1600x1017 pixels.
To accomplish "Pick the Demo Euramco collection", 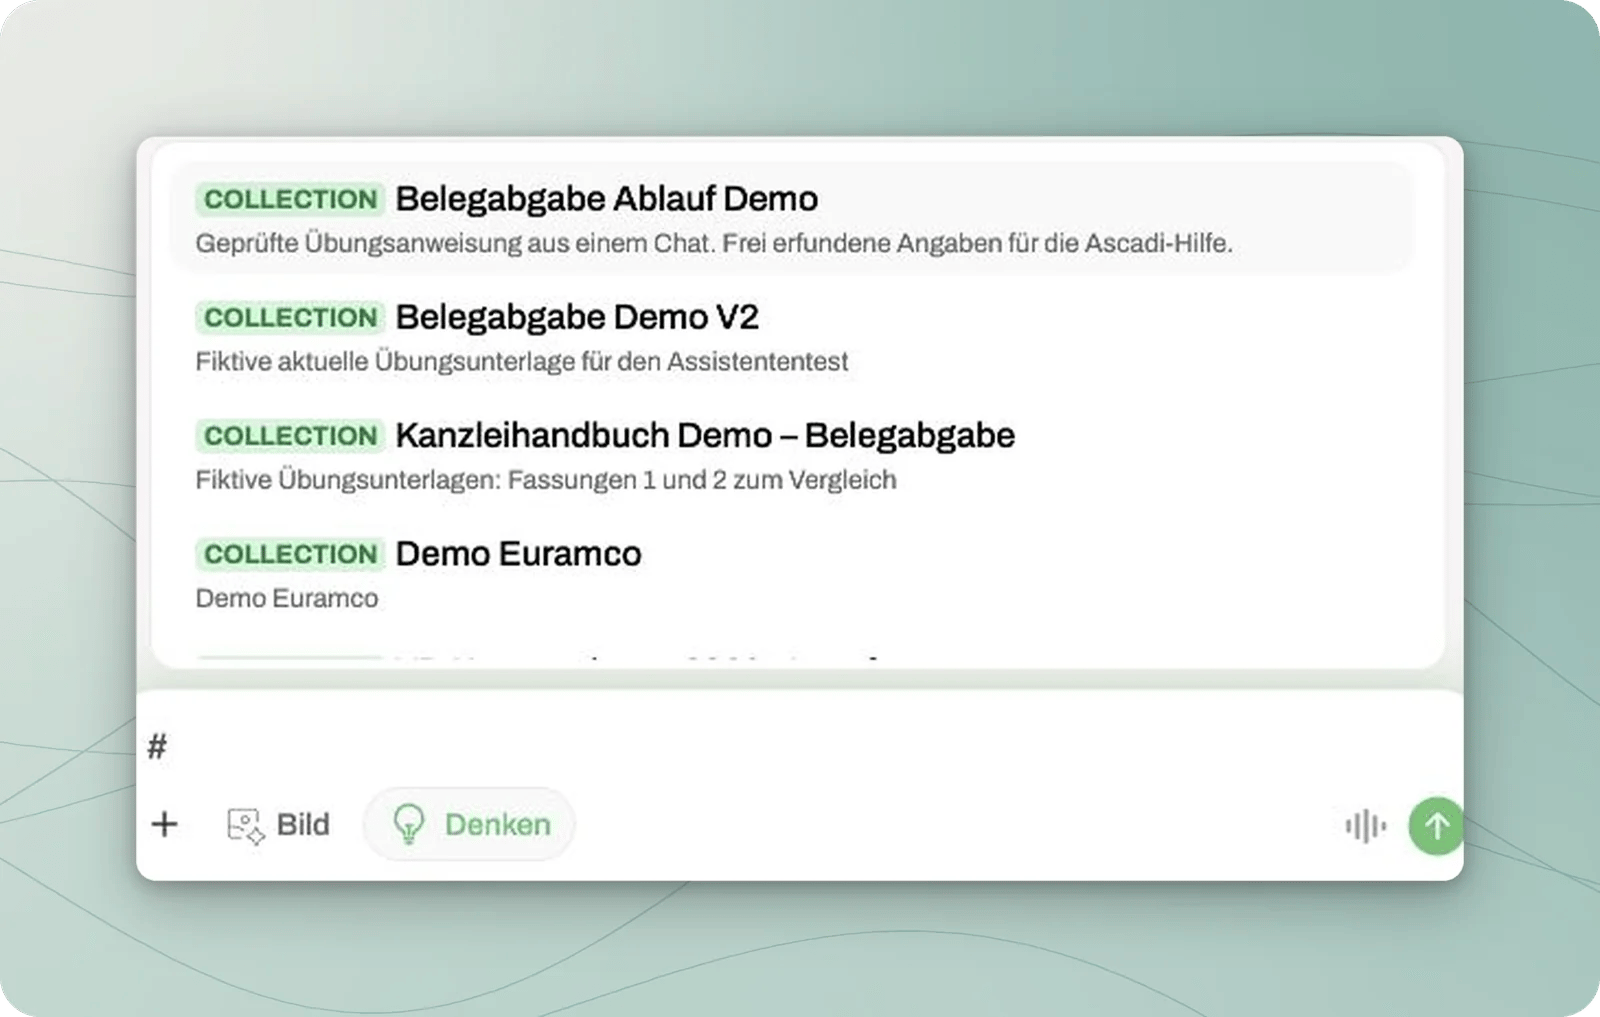I will pyautogui.click(x=792, y=573).
